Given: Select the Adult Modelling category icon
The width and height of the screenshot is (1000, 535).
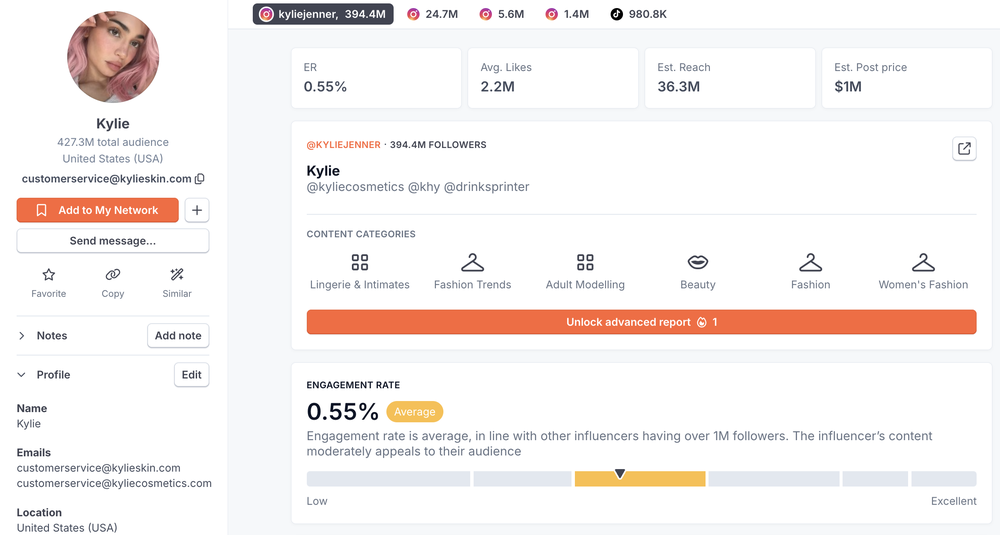Looking at the screenshot, I should point(585,262).
